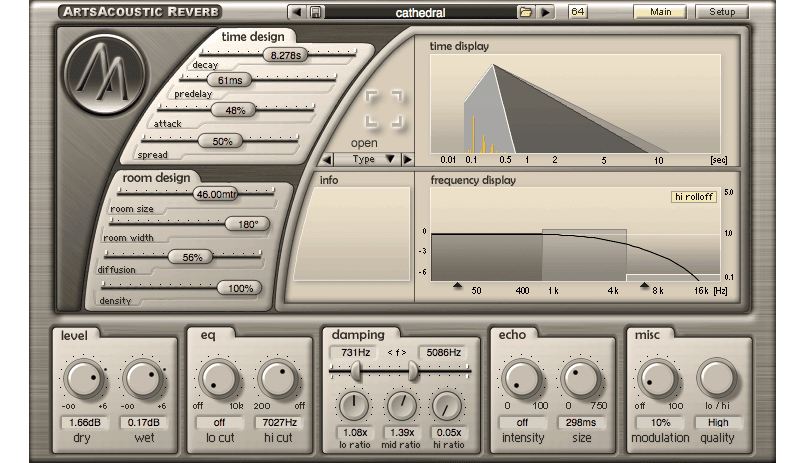
Task: Click the high frequency marker triangle near 8k
Action: (644, 285)
